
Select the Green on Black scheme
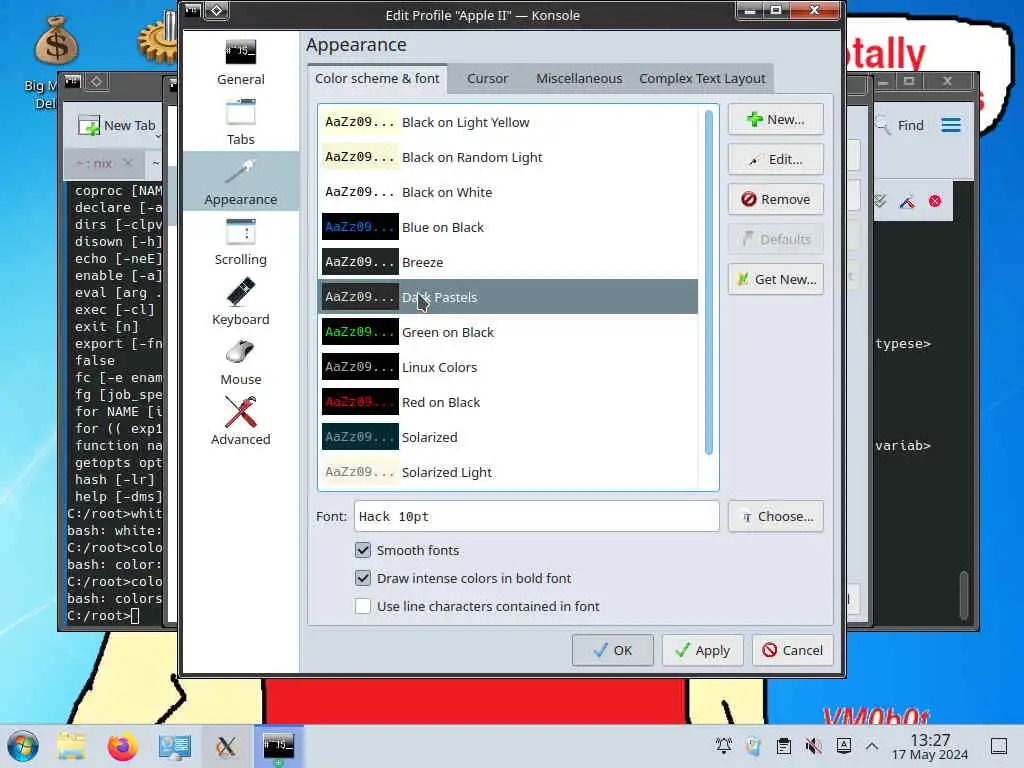tap(508, 332)
